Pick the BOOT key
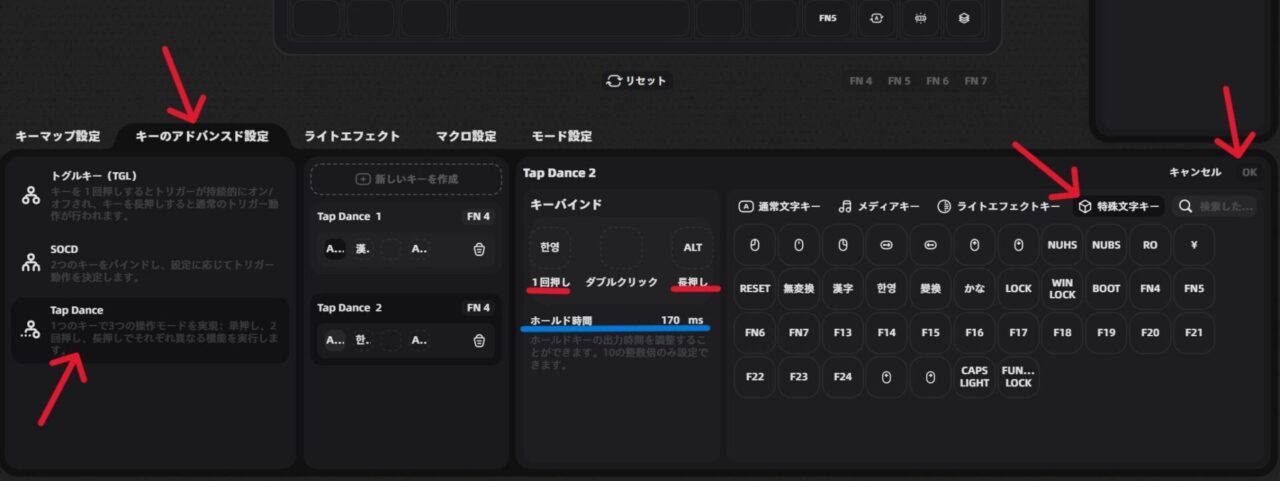Screen dimensions: 1280x481 [1106, 288]
